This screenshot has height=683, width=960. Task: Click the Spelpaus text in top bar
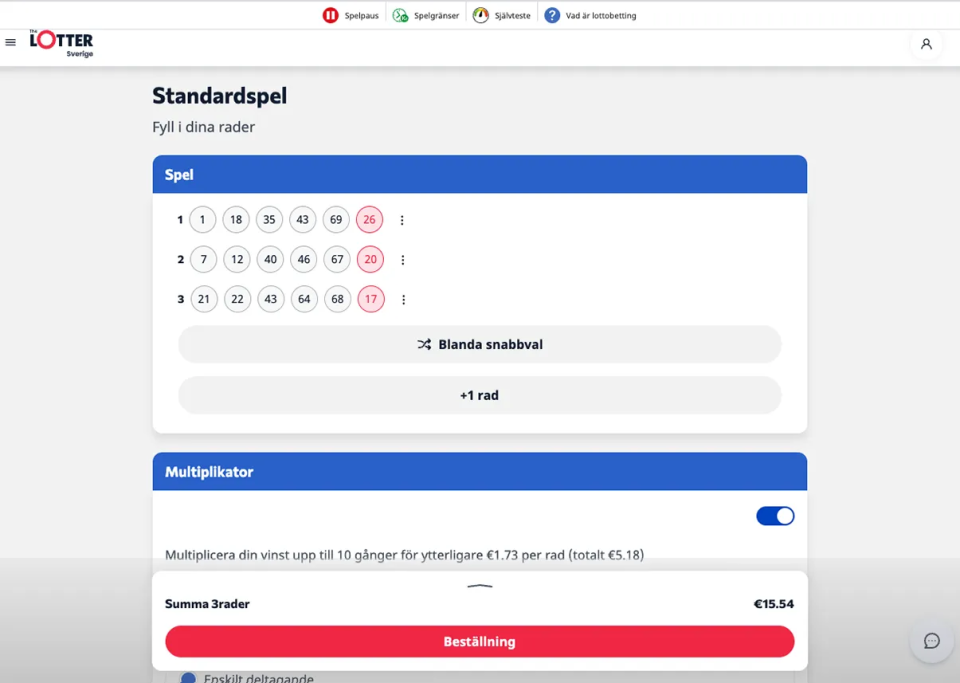coord(361,16)
